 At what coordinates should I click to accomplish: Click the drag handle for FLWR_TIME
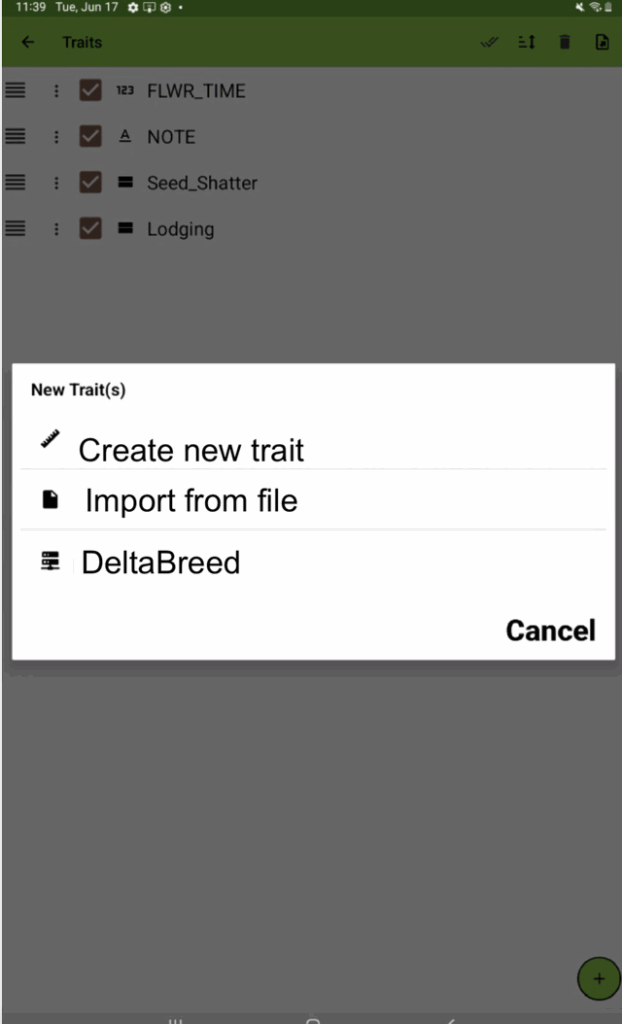(15, 91)
